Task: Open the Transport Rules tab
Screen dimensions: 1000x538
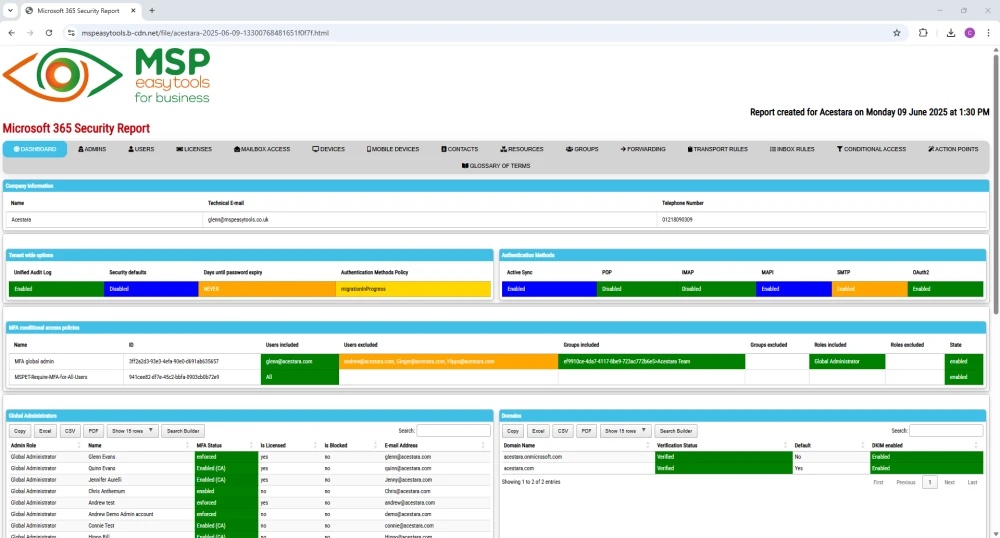Action: [717, 149]
